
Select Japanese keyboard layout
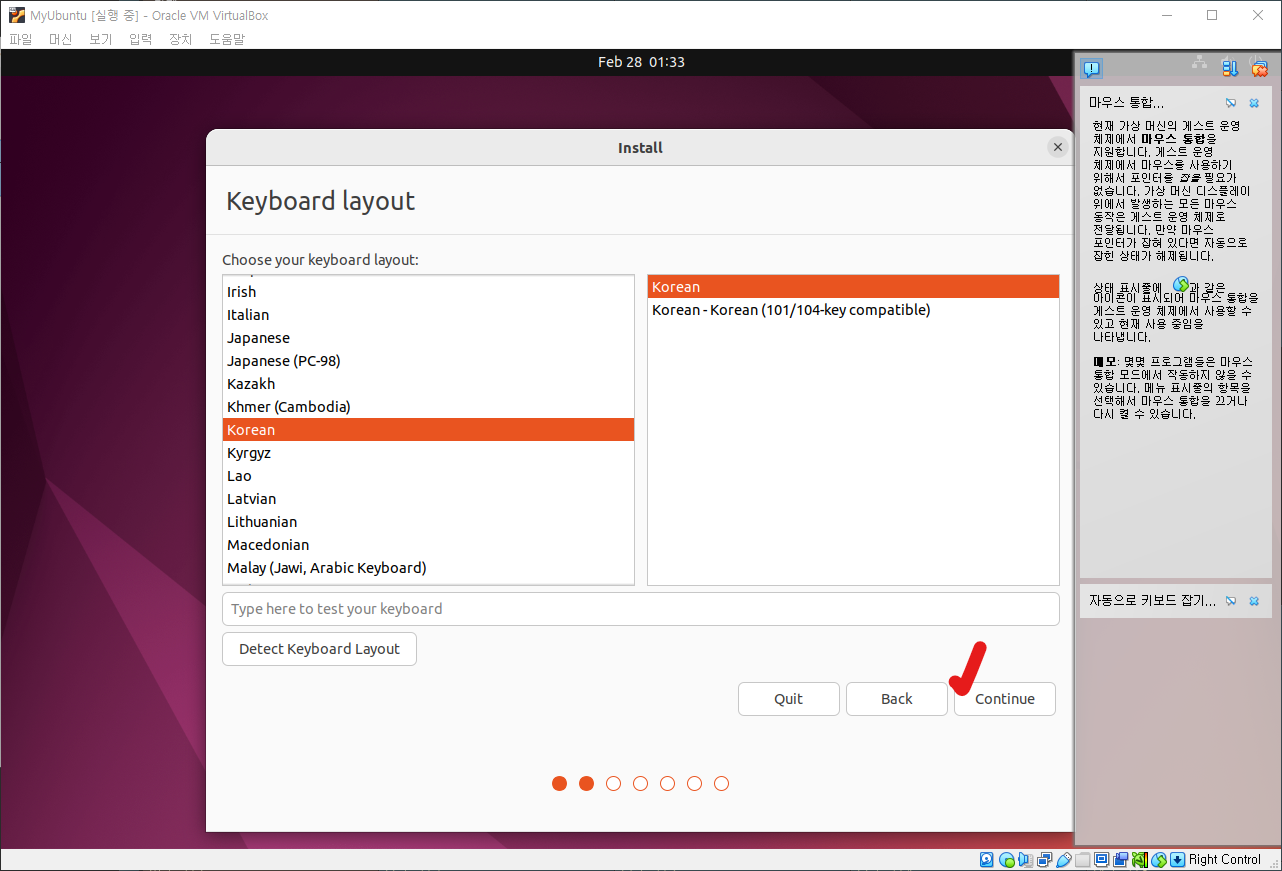point(428,338)
